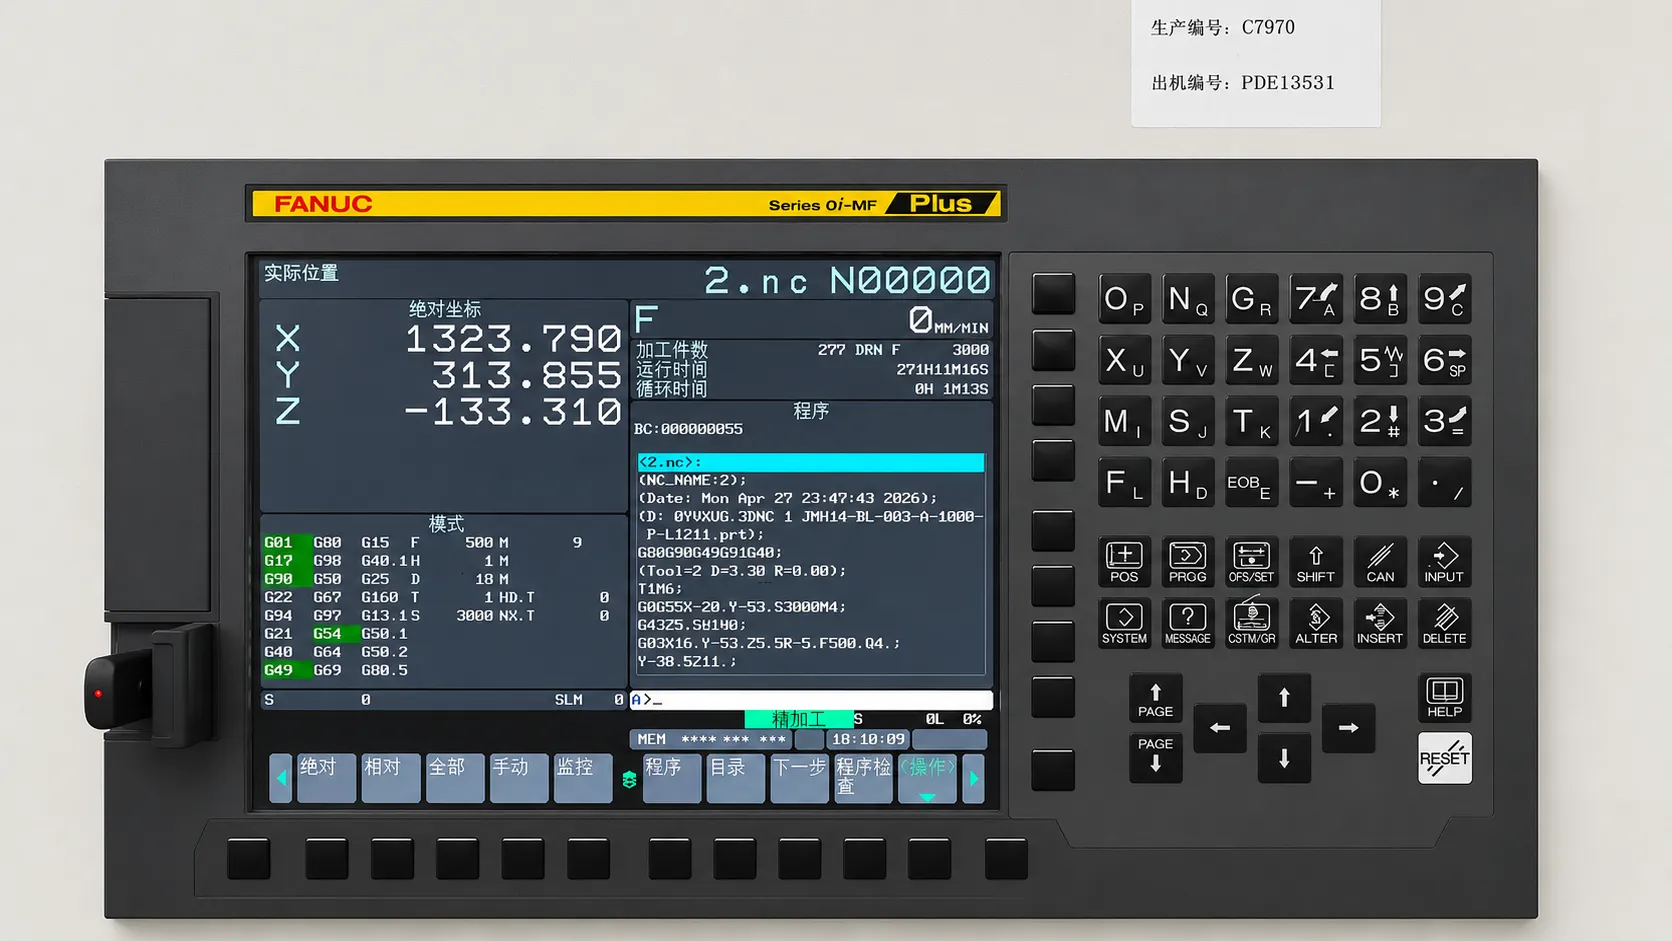Click the PAGE up key
This screenshot has width=1672, height=941.
coord(1155,699)
